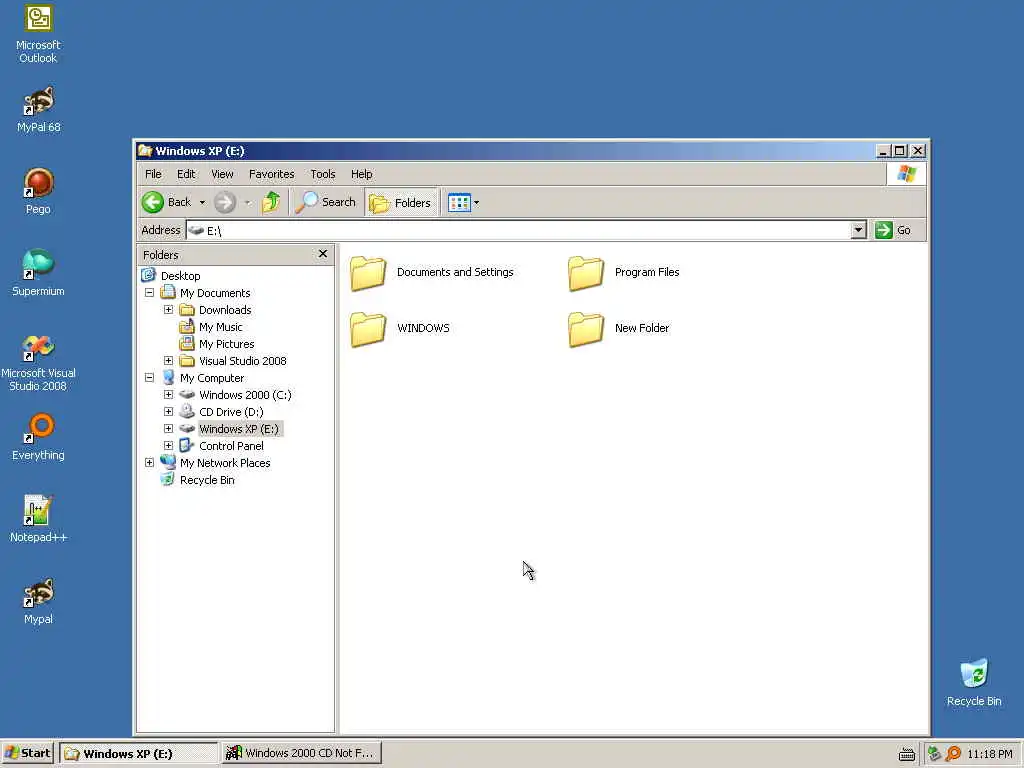Click the Views toolbar icon
Viewport: 1024px width, 768px height.
[x=459, y=202]
